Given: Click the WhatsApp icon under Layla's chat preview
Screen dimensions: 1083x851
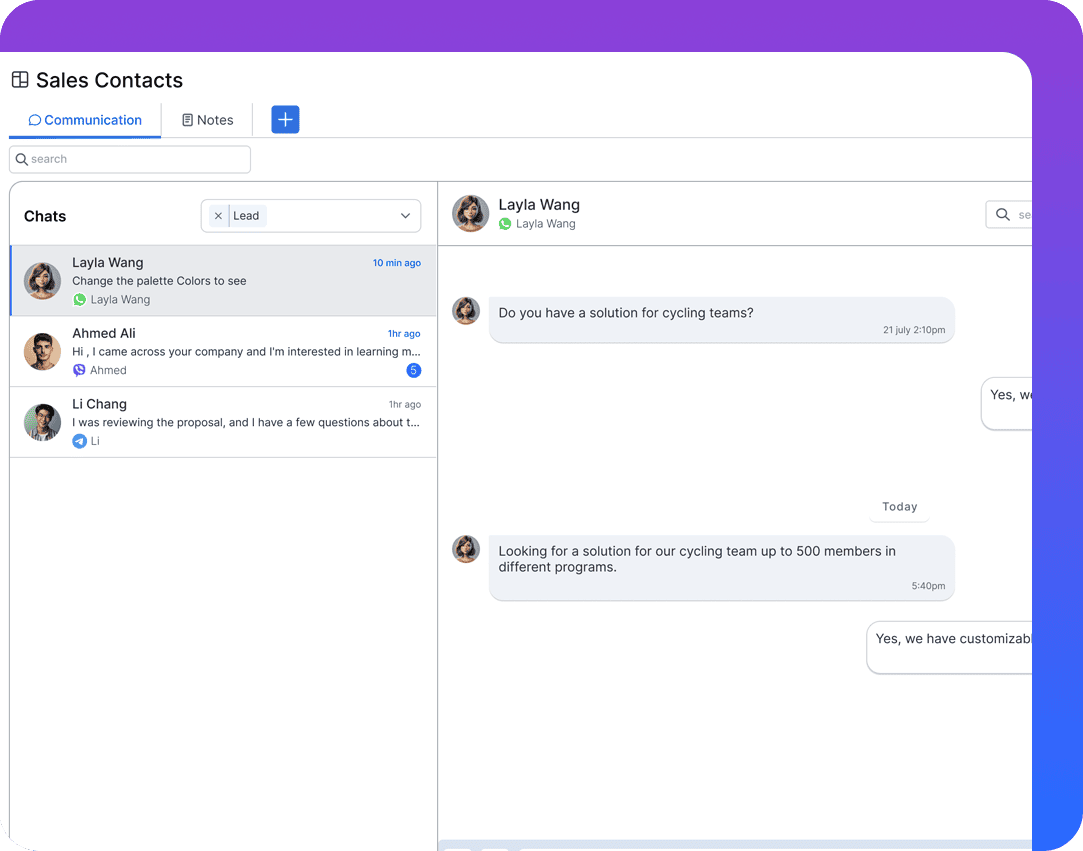Looking at the screenshot, I should click(79, 300).
